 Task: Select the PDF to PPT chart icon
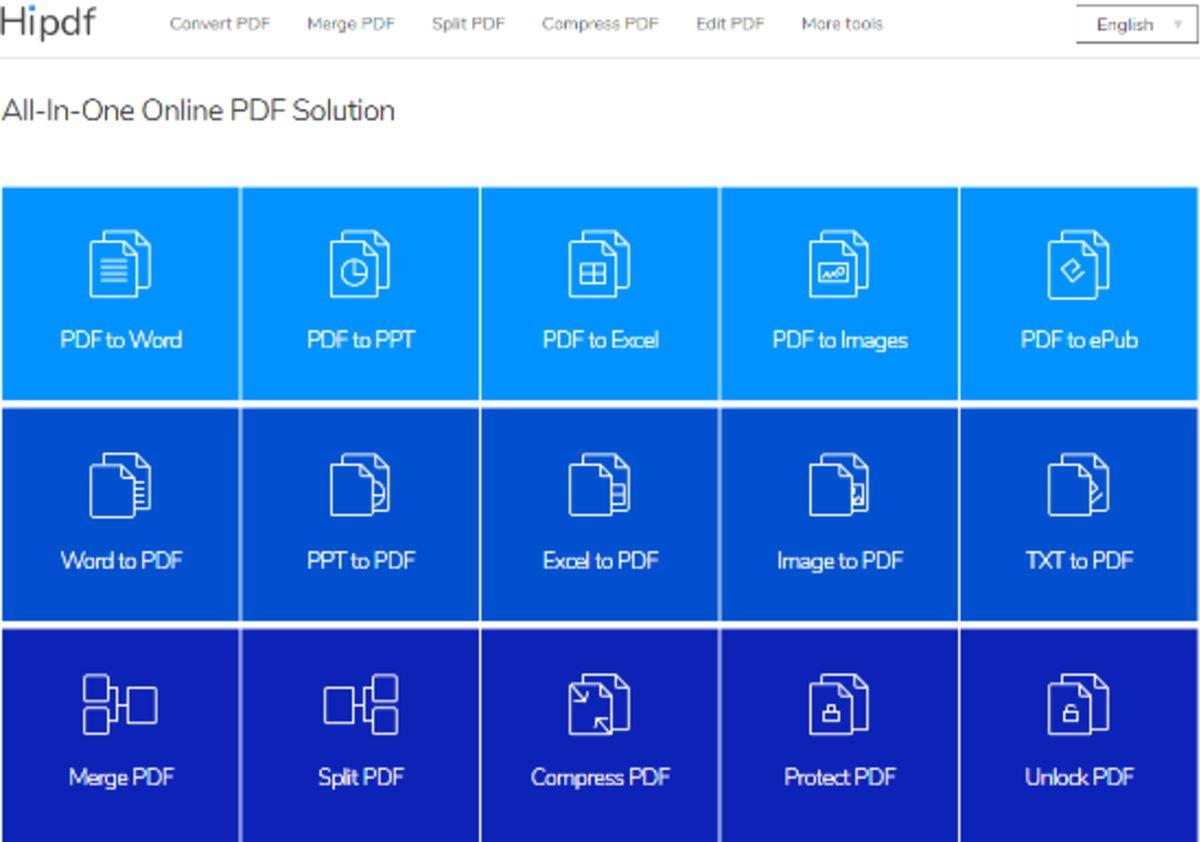click(359, 264)
